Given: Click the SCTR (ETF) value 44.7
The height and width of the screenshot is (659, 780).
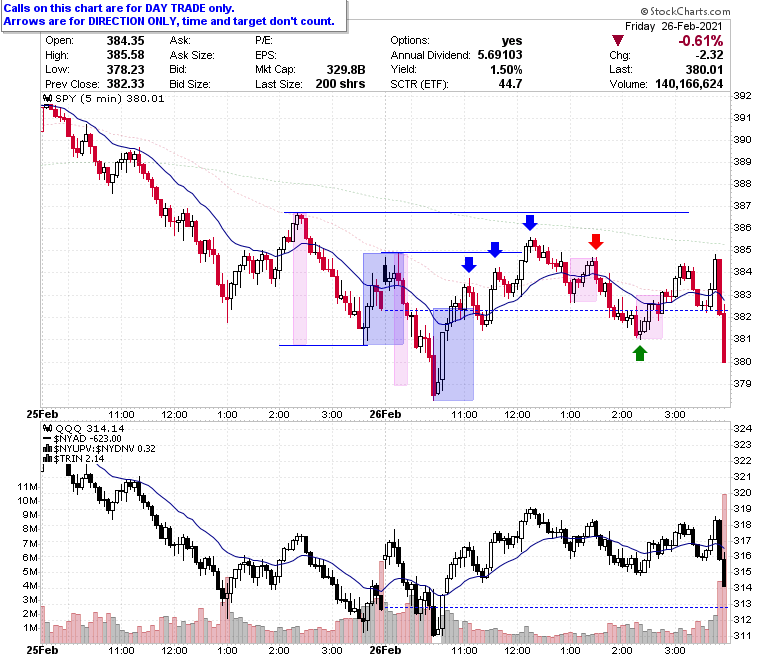Looking at the screenshot, I should click(x=510, y=84).
